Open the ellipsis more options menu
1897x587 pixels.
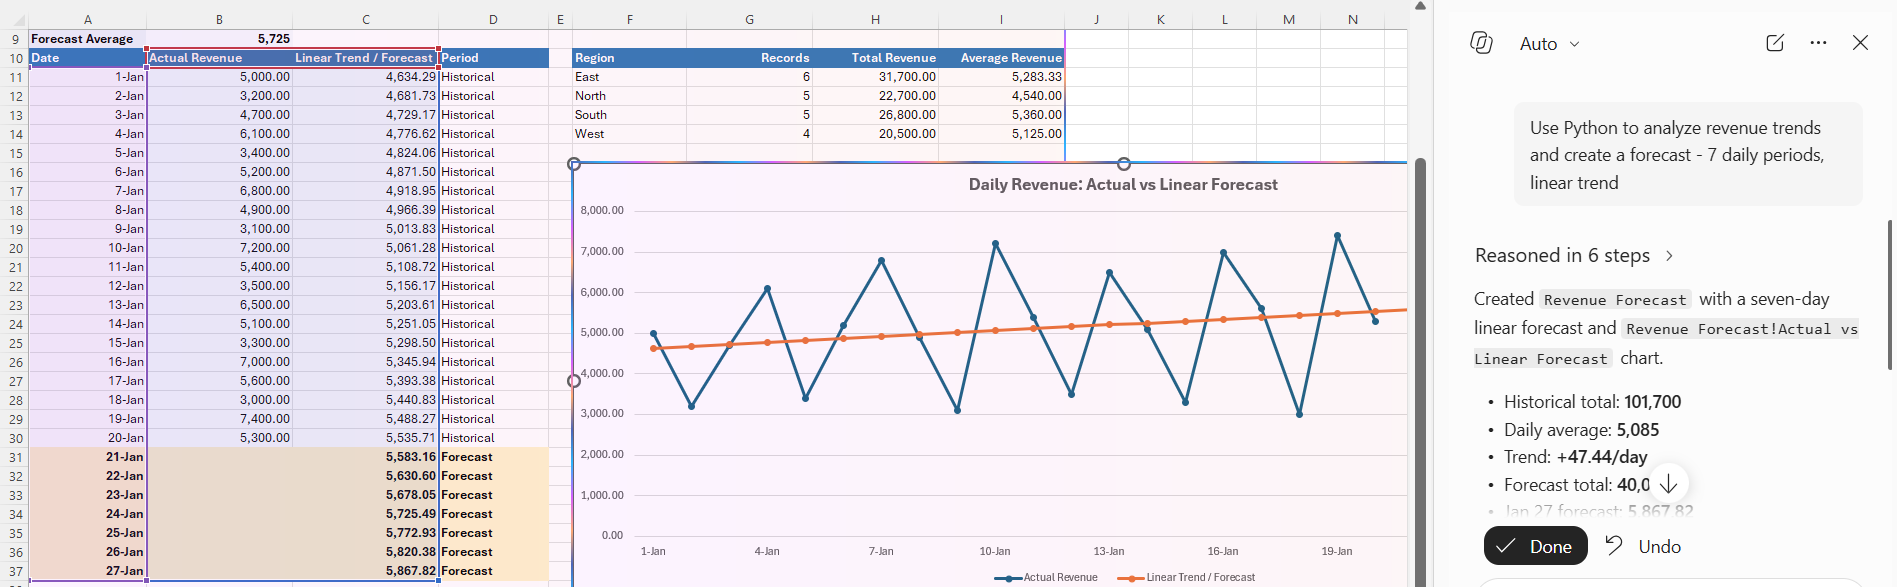1818,43
